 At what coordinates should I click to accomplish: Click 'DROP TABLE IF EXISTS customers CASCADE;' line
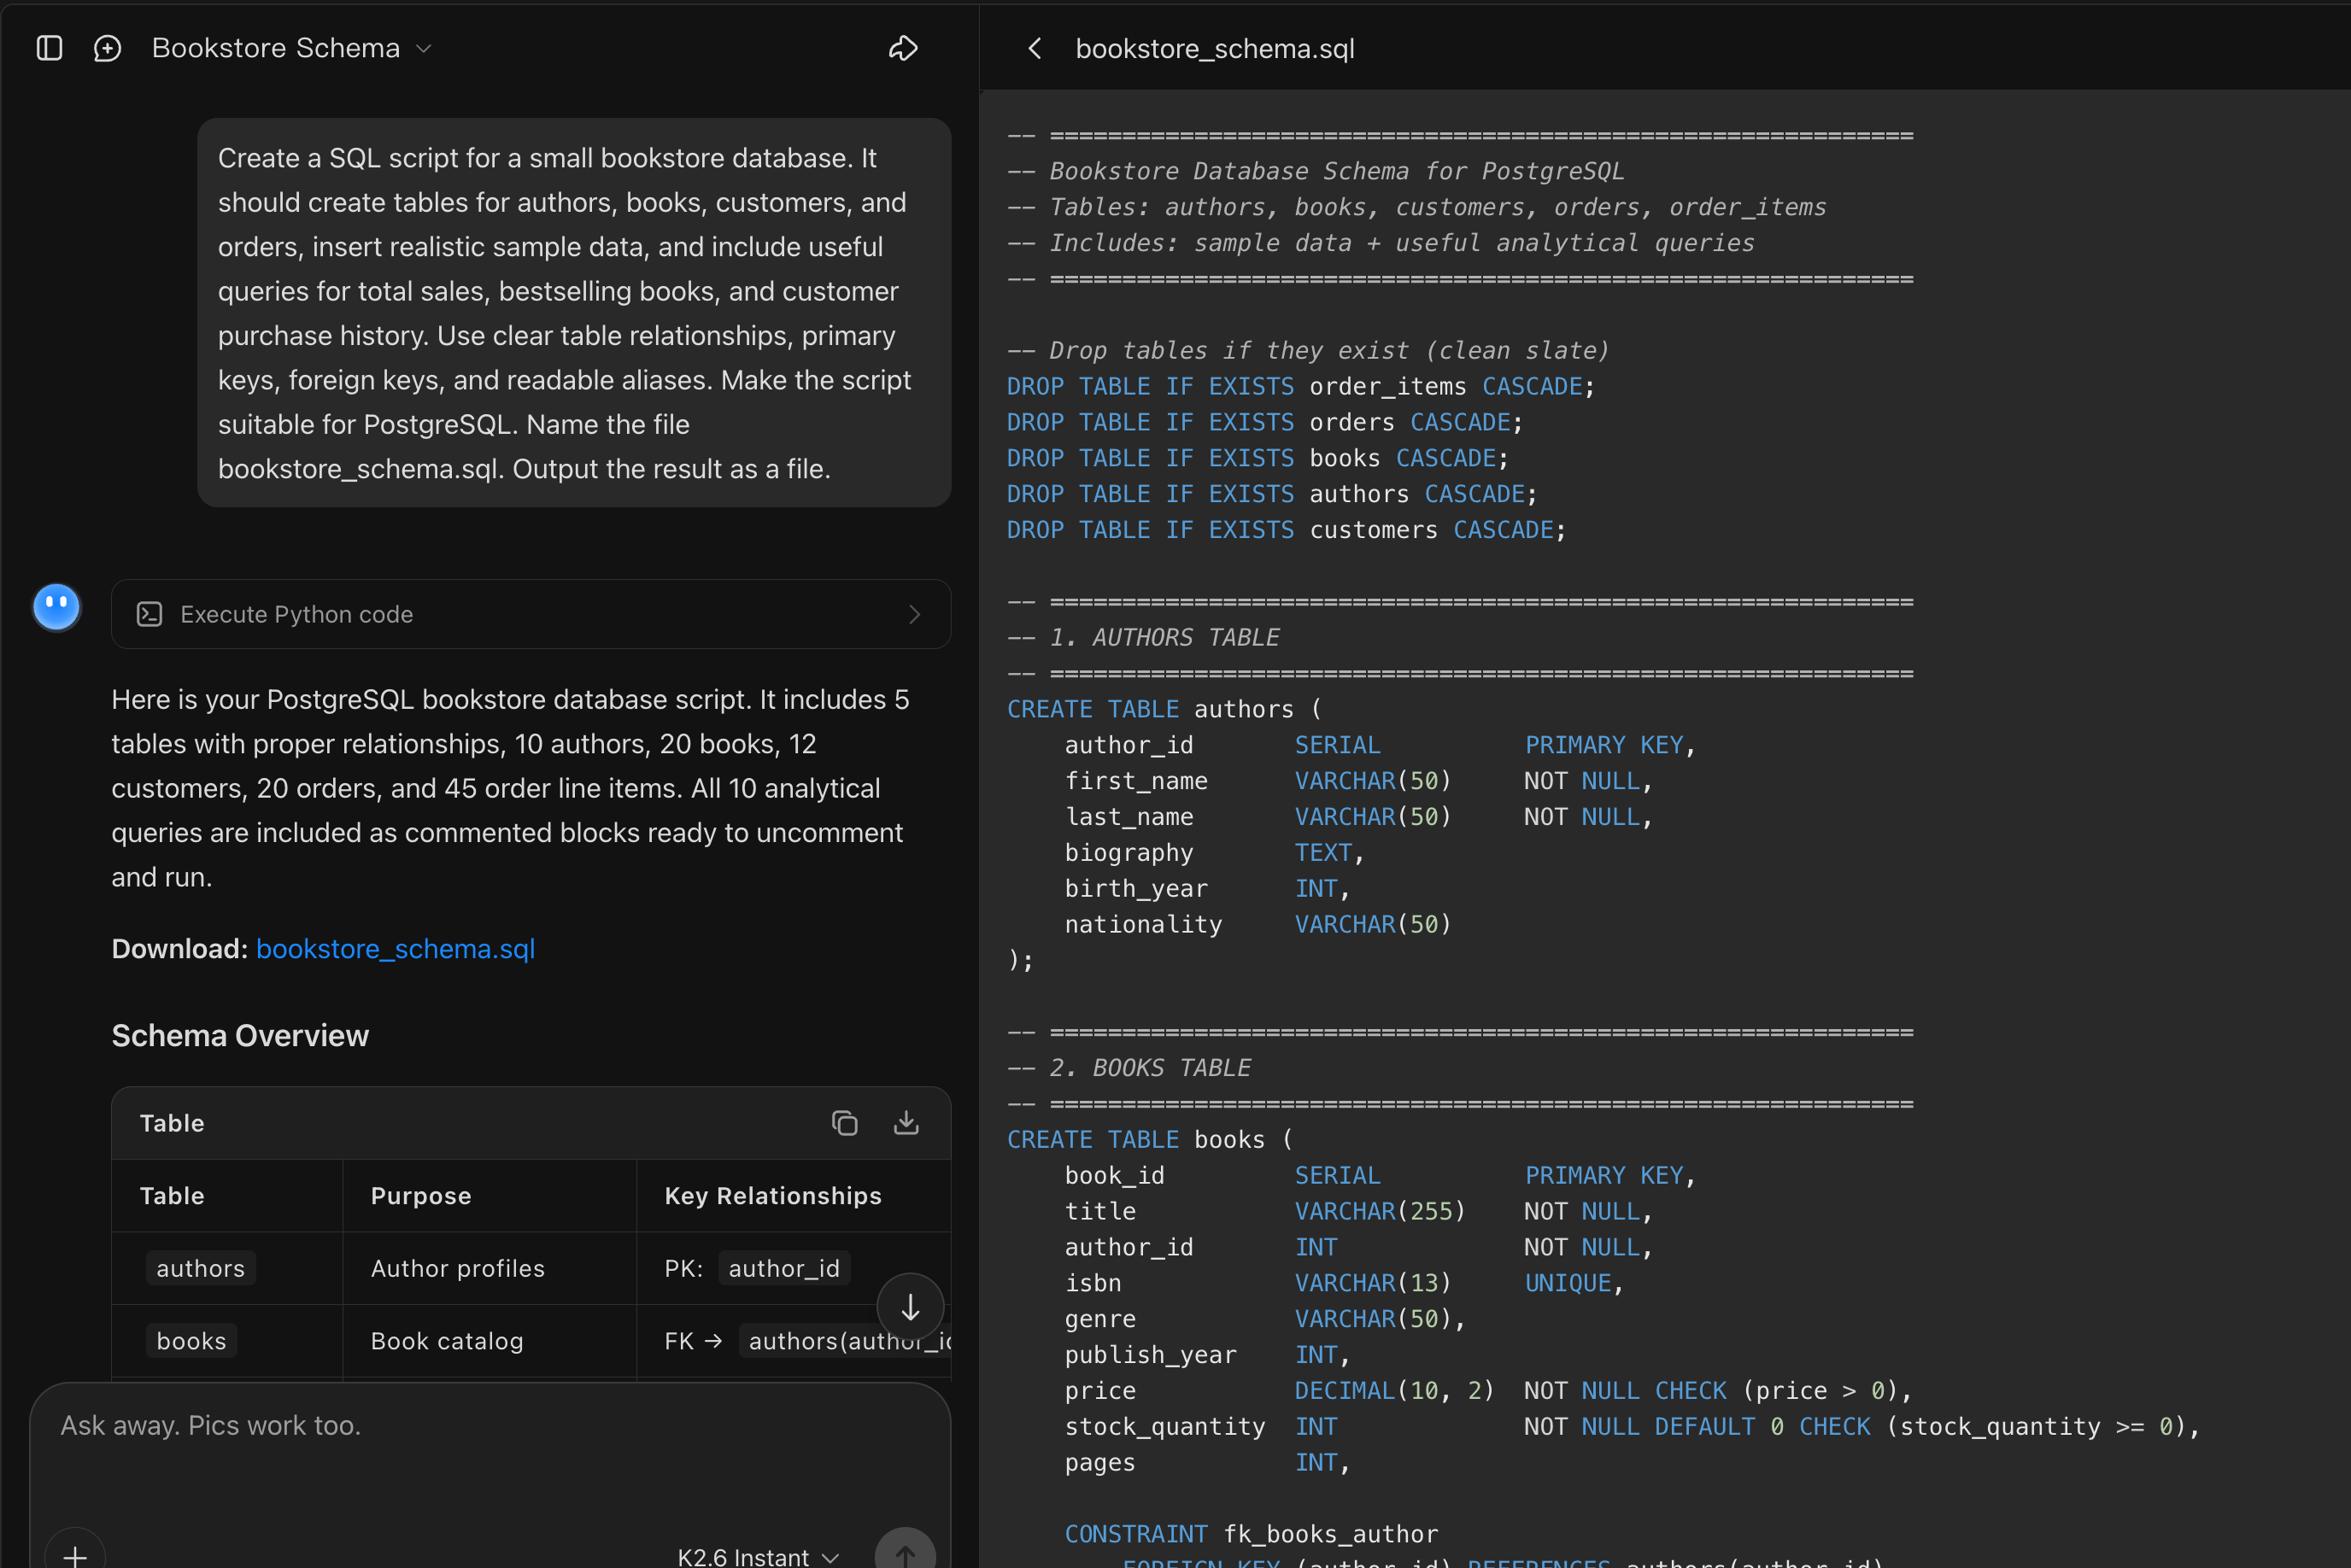coord(1286,530)
